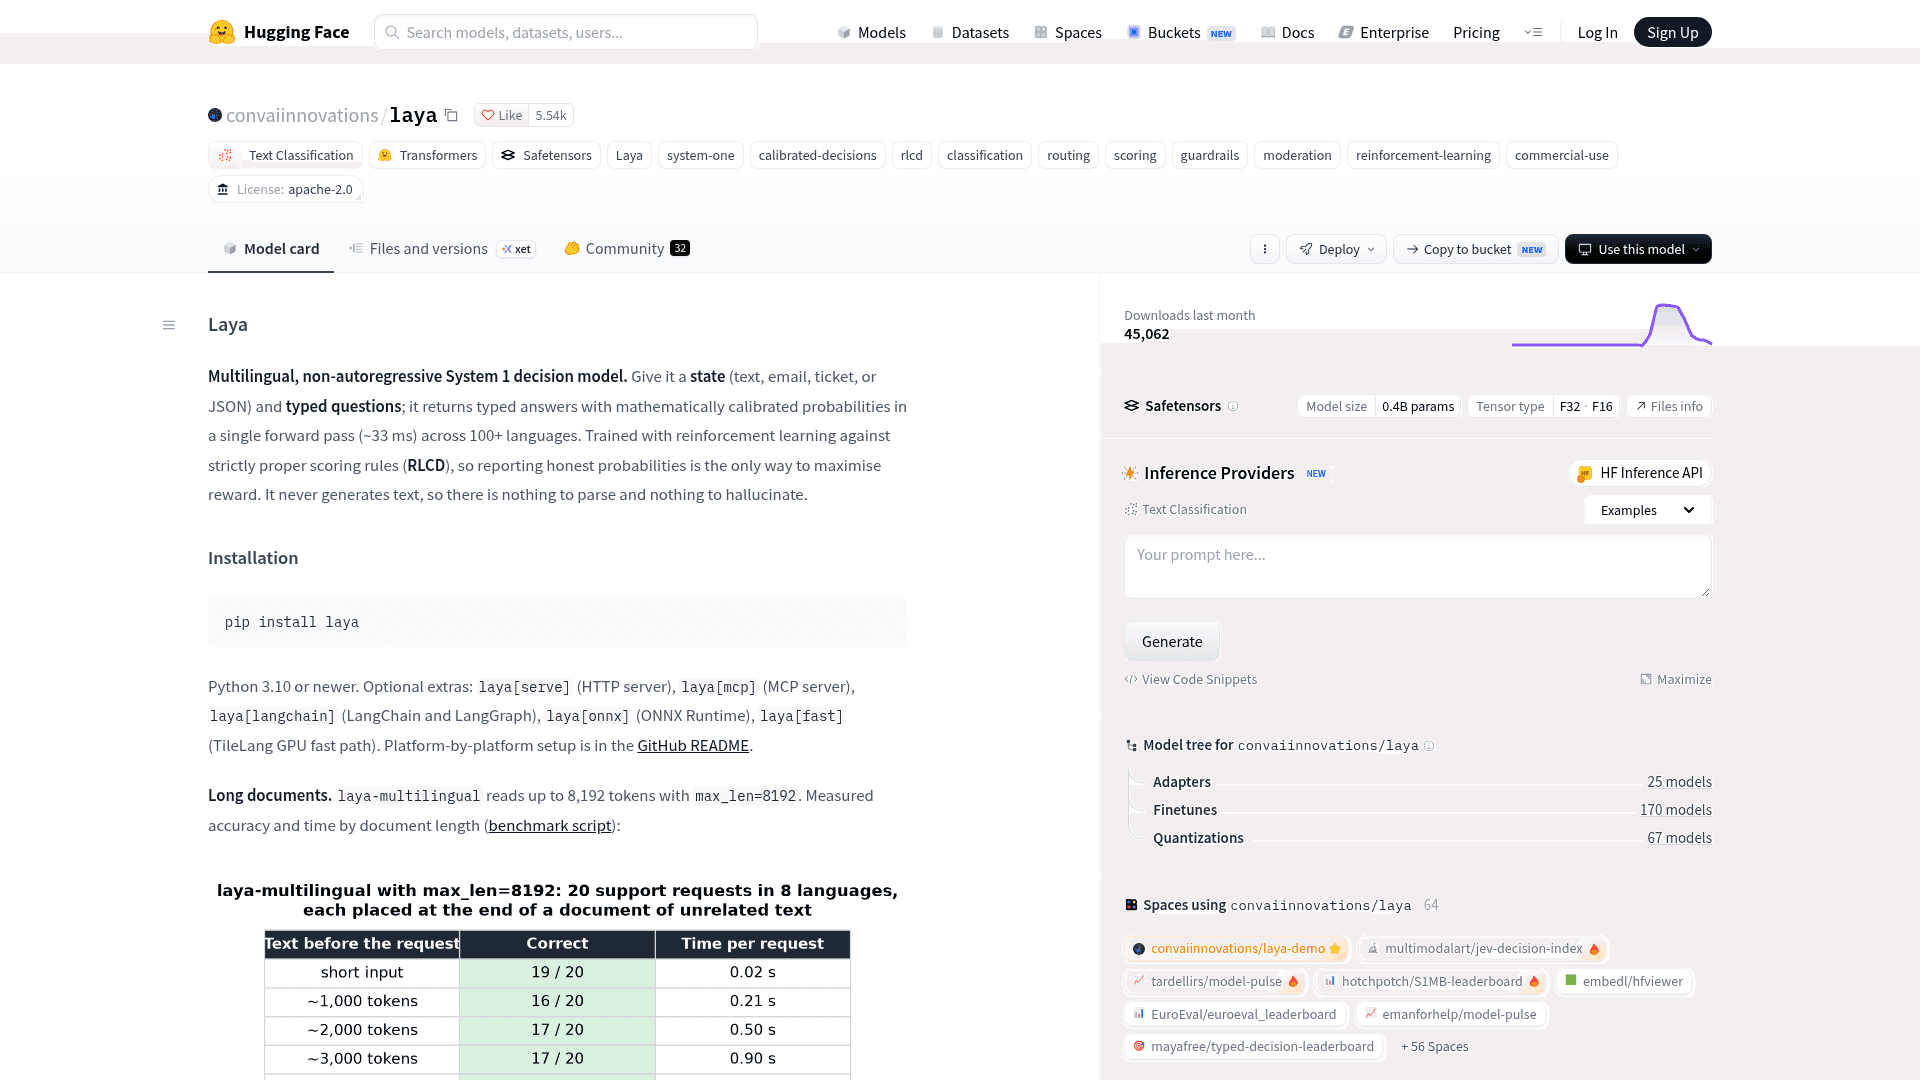Open the navigation overflow menu icon
Viewport: 1920px width, 1080px height.
[x=1533, y=32]
